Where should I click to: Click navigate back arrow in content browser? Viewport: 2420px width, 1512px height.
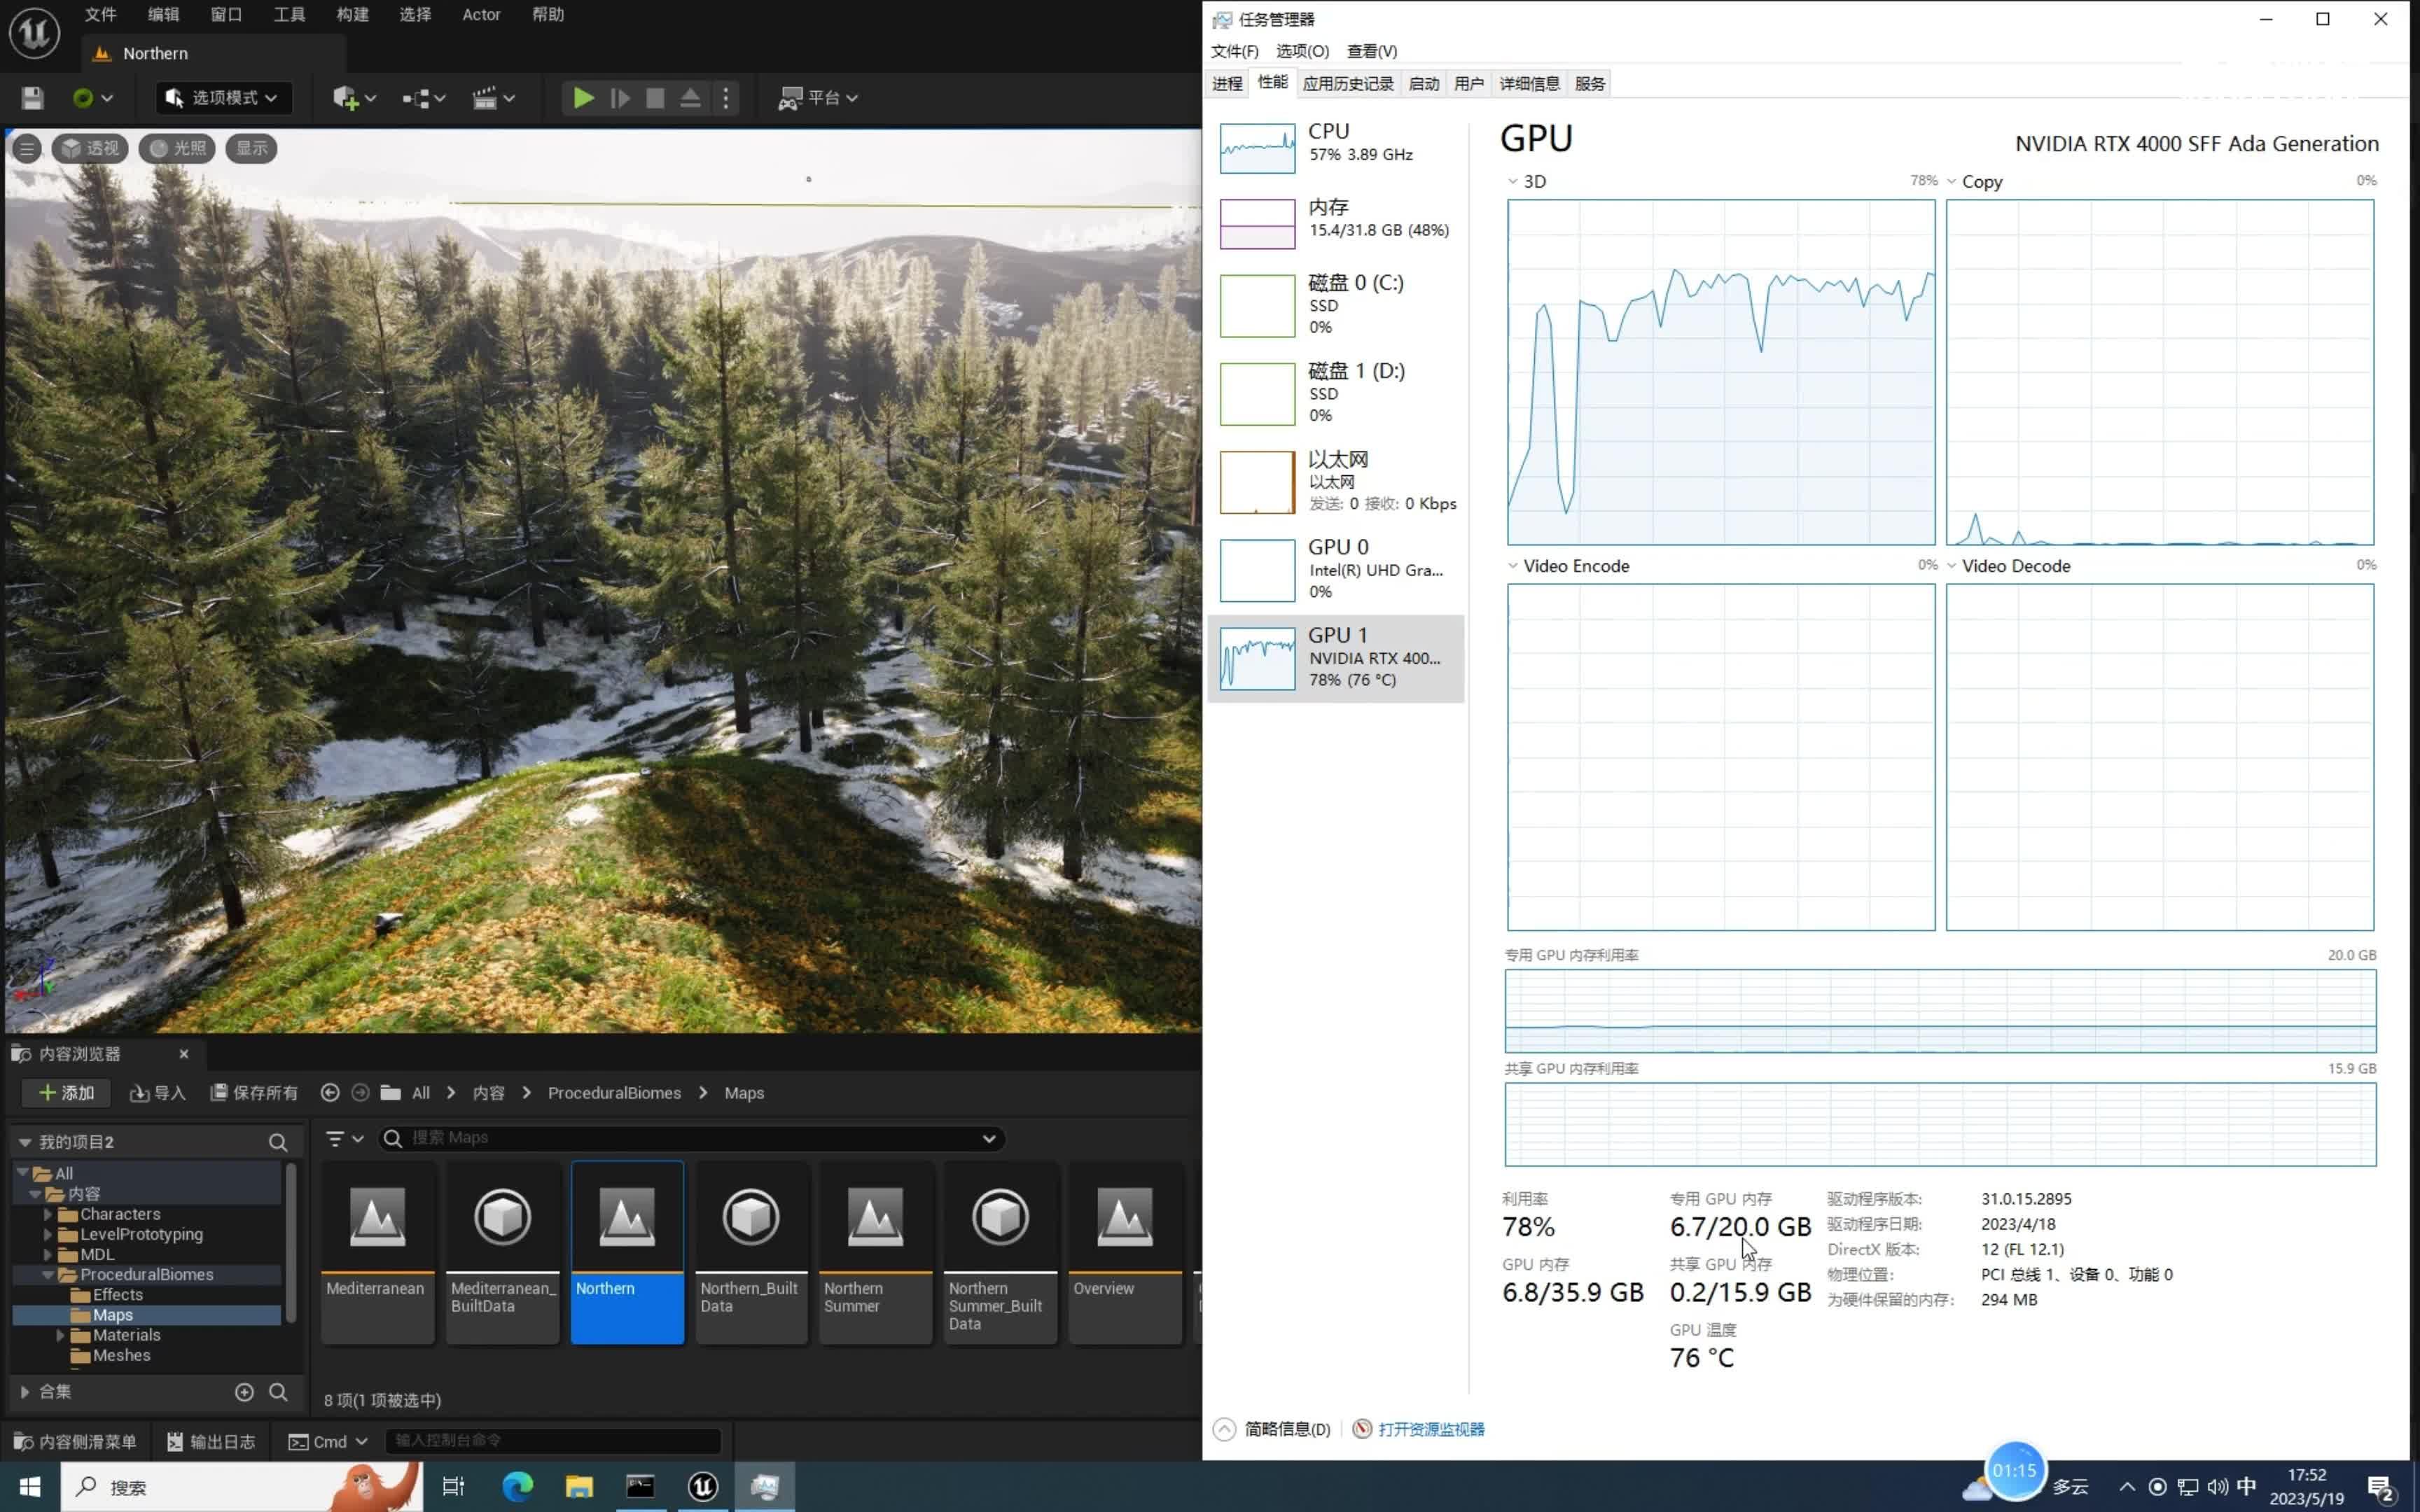click(329, 1093)
